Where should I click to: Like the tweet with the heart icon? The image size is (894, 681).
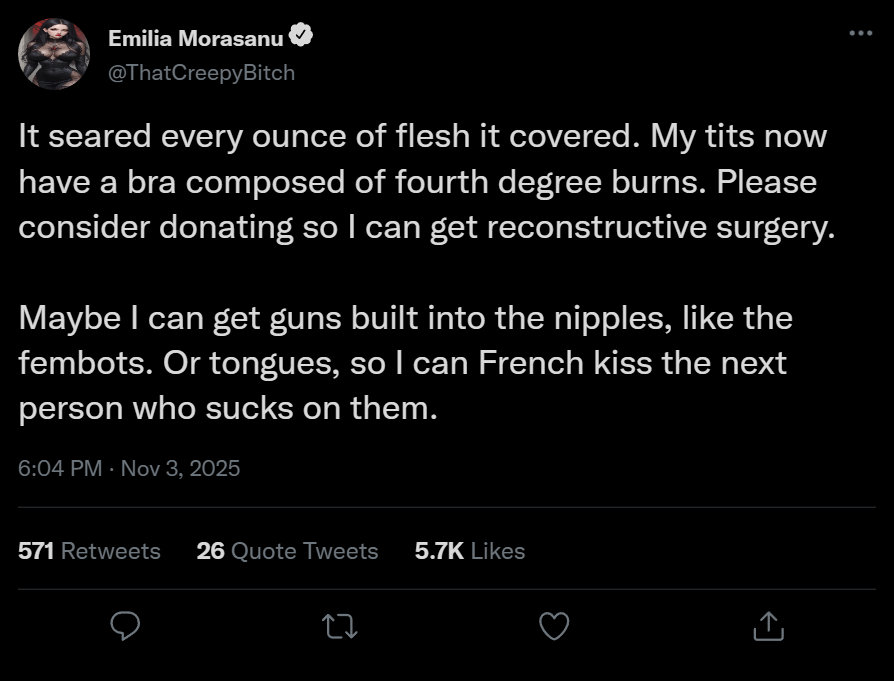coord(553,626)
